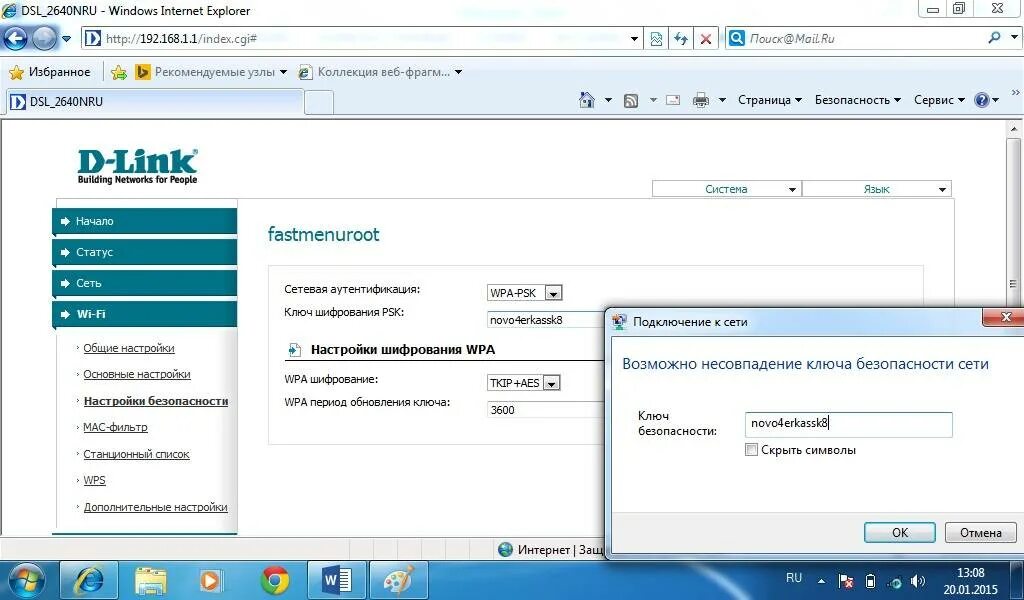Open the volume speaker tray icon

(x=918, y=581)
